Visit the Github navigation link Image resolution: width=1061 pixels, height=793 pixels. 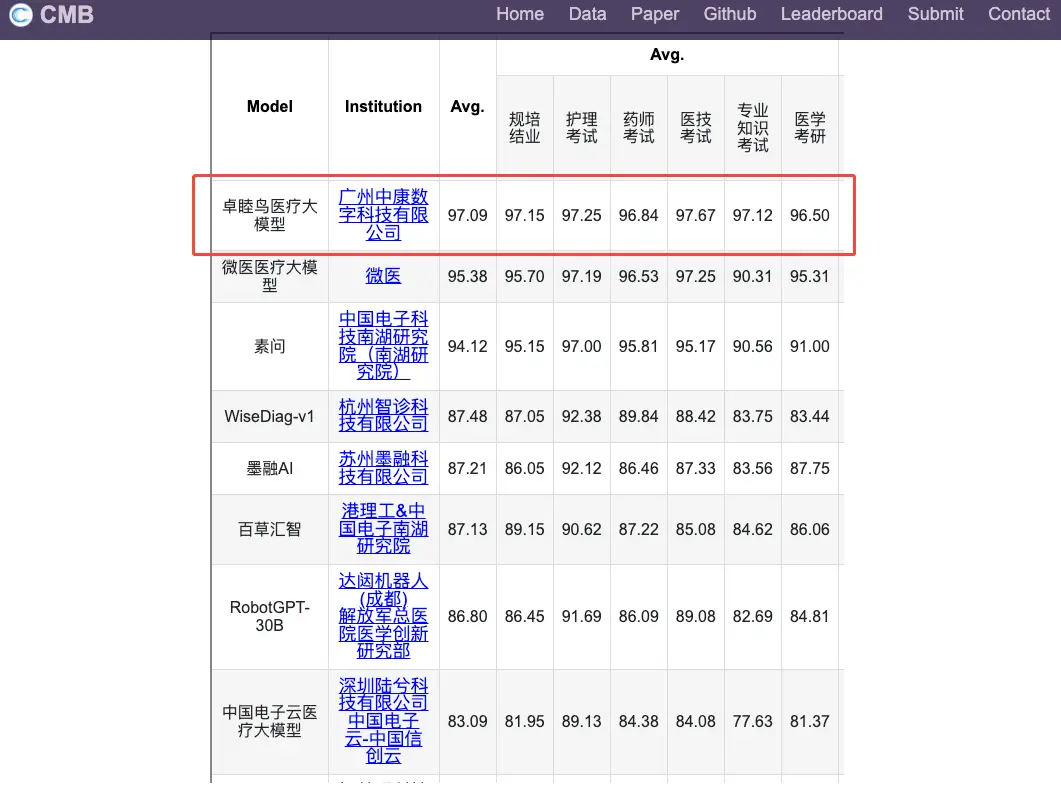[730, 14]
